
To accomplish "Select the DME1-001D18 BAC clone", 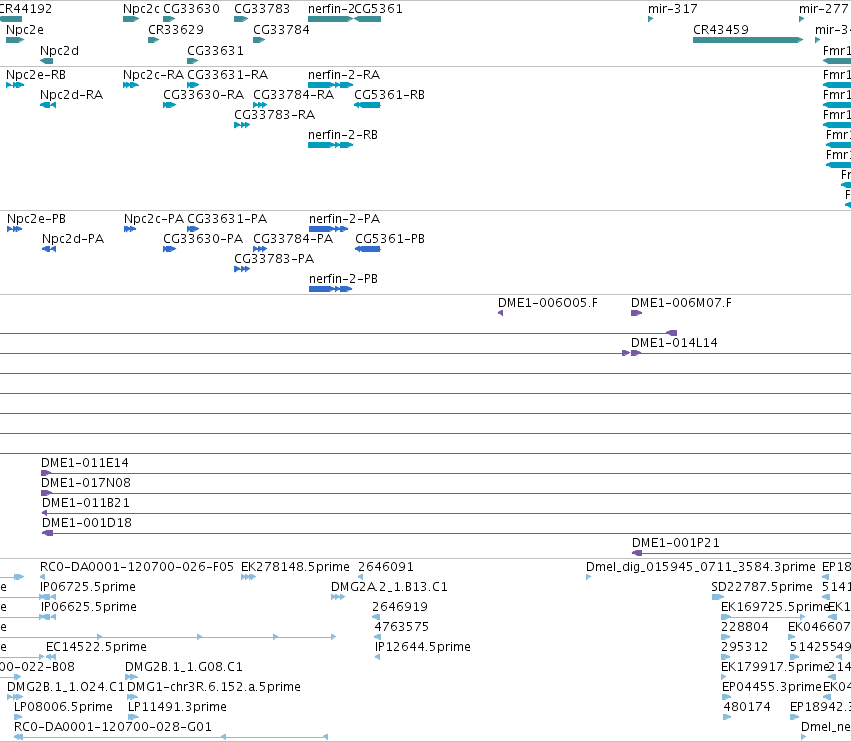I will [x=447, y=534].
